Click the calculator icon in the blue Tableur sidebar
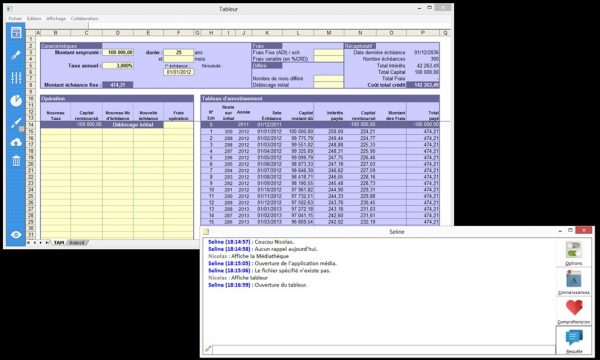The height and width of the screenshot is (360, 600). point(16,33)
